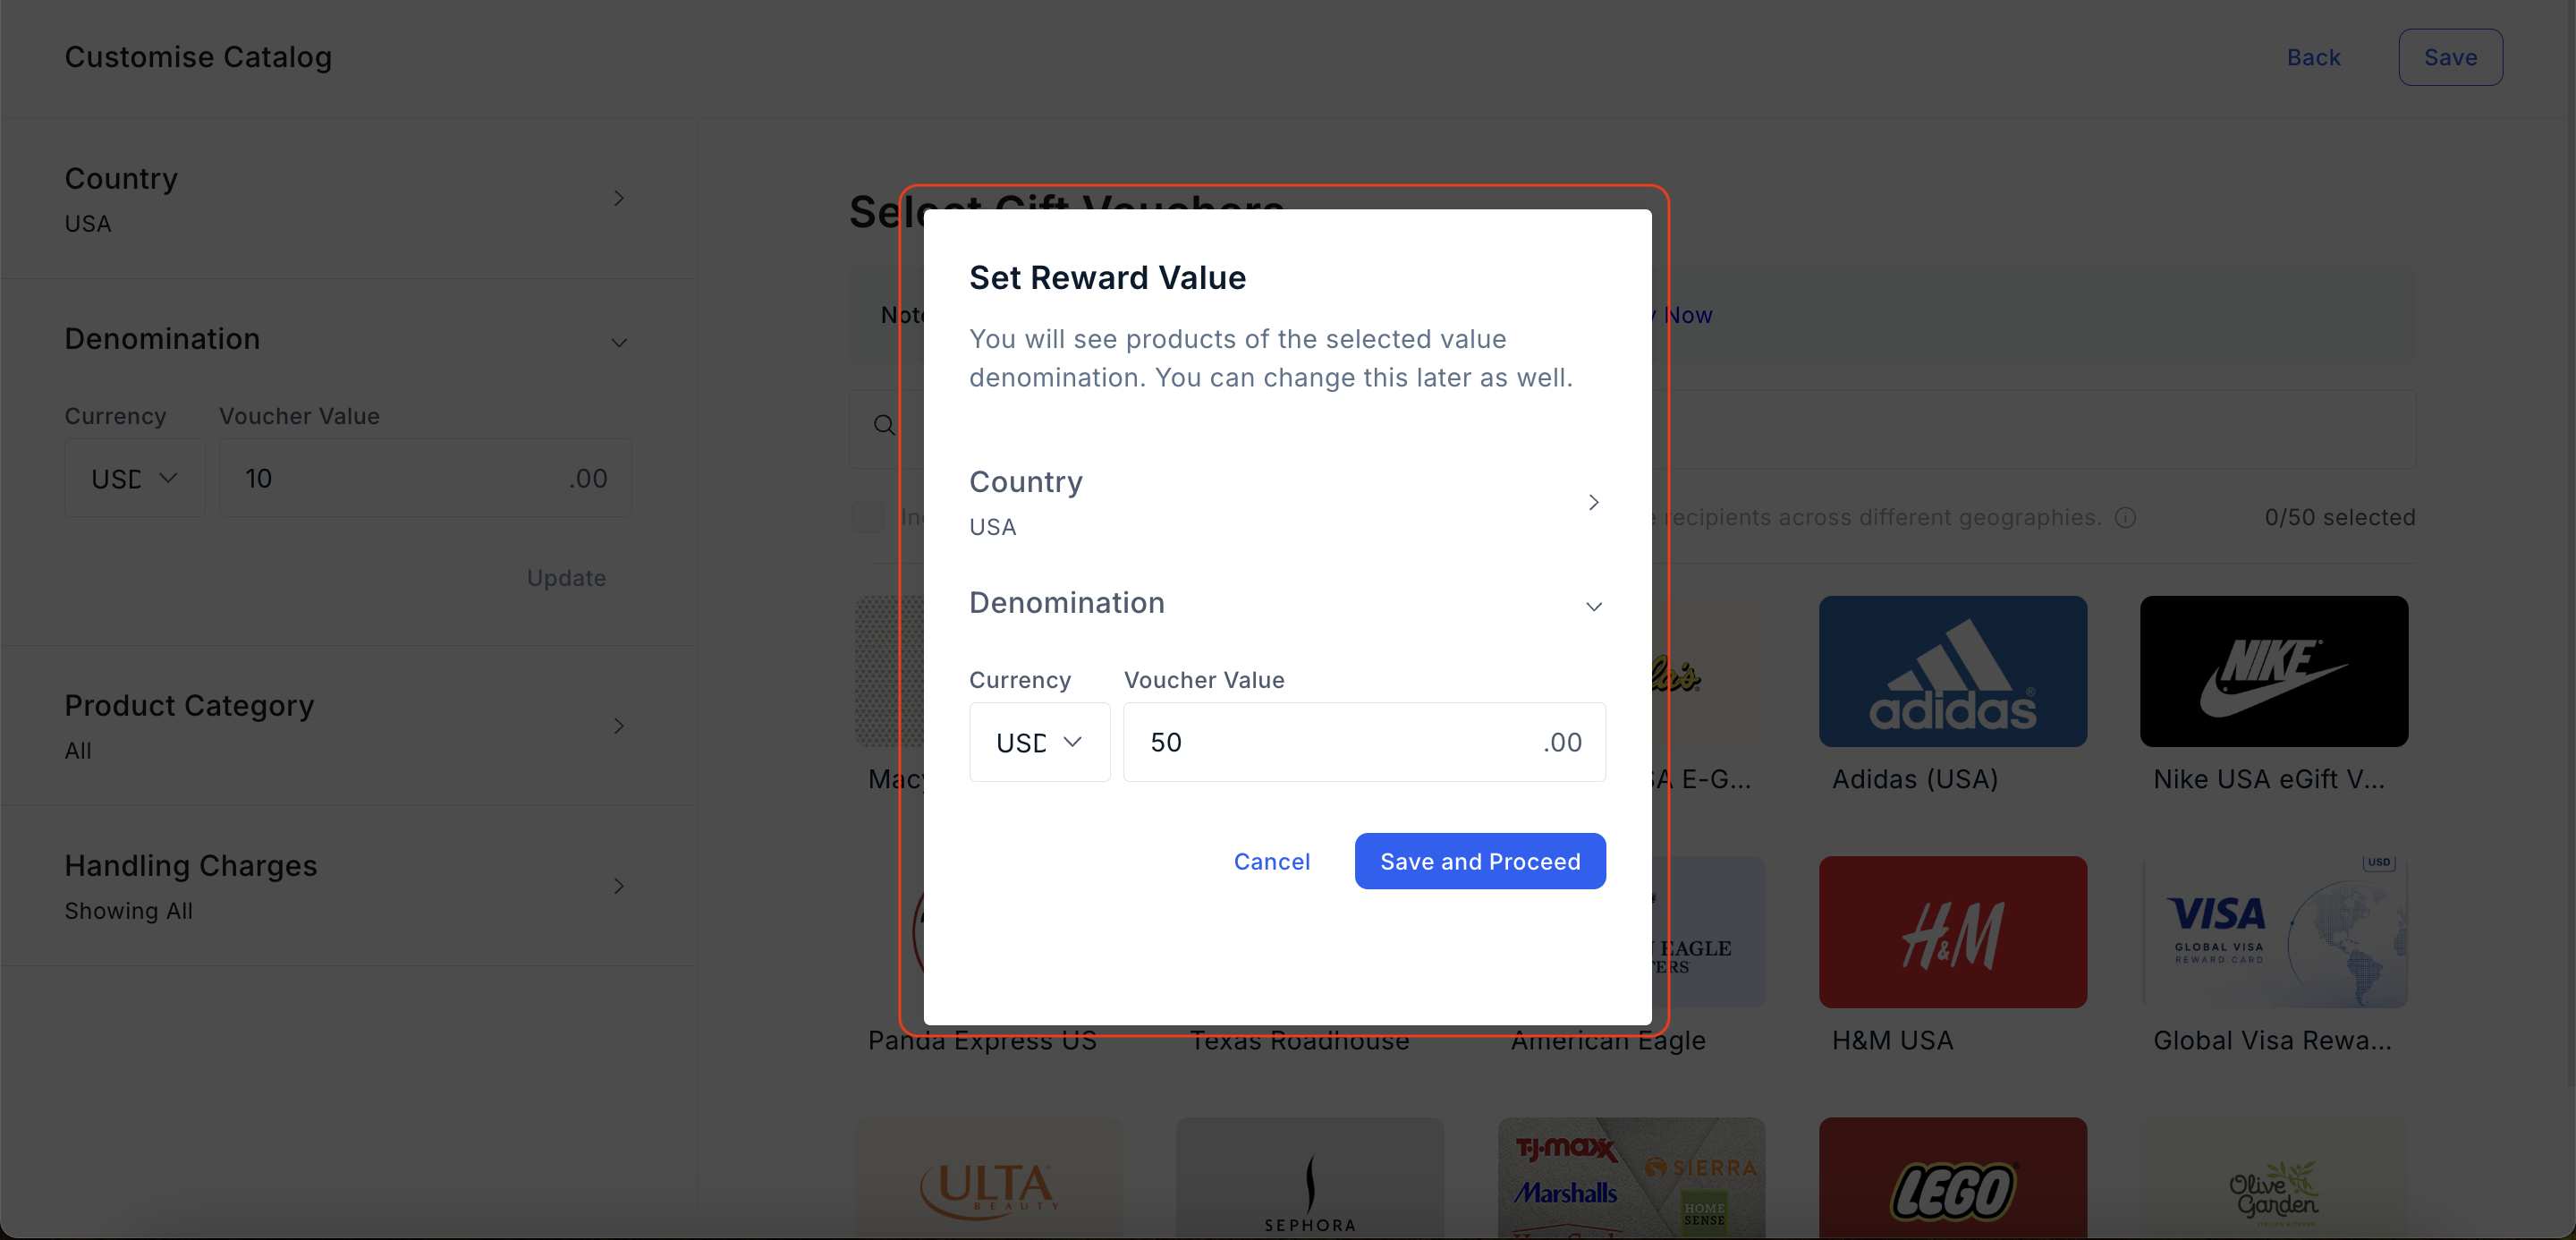The image size is (2576, 1240).
Task: Cancel the Set Reward Value dialog
Action: coord(1271,861)
